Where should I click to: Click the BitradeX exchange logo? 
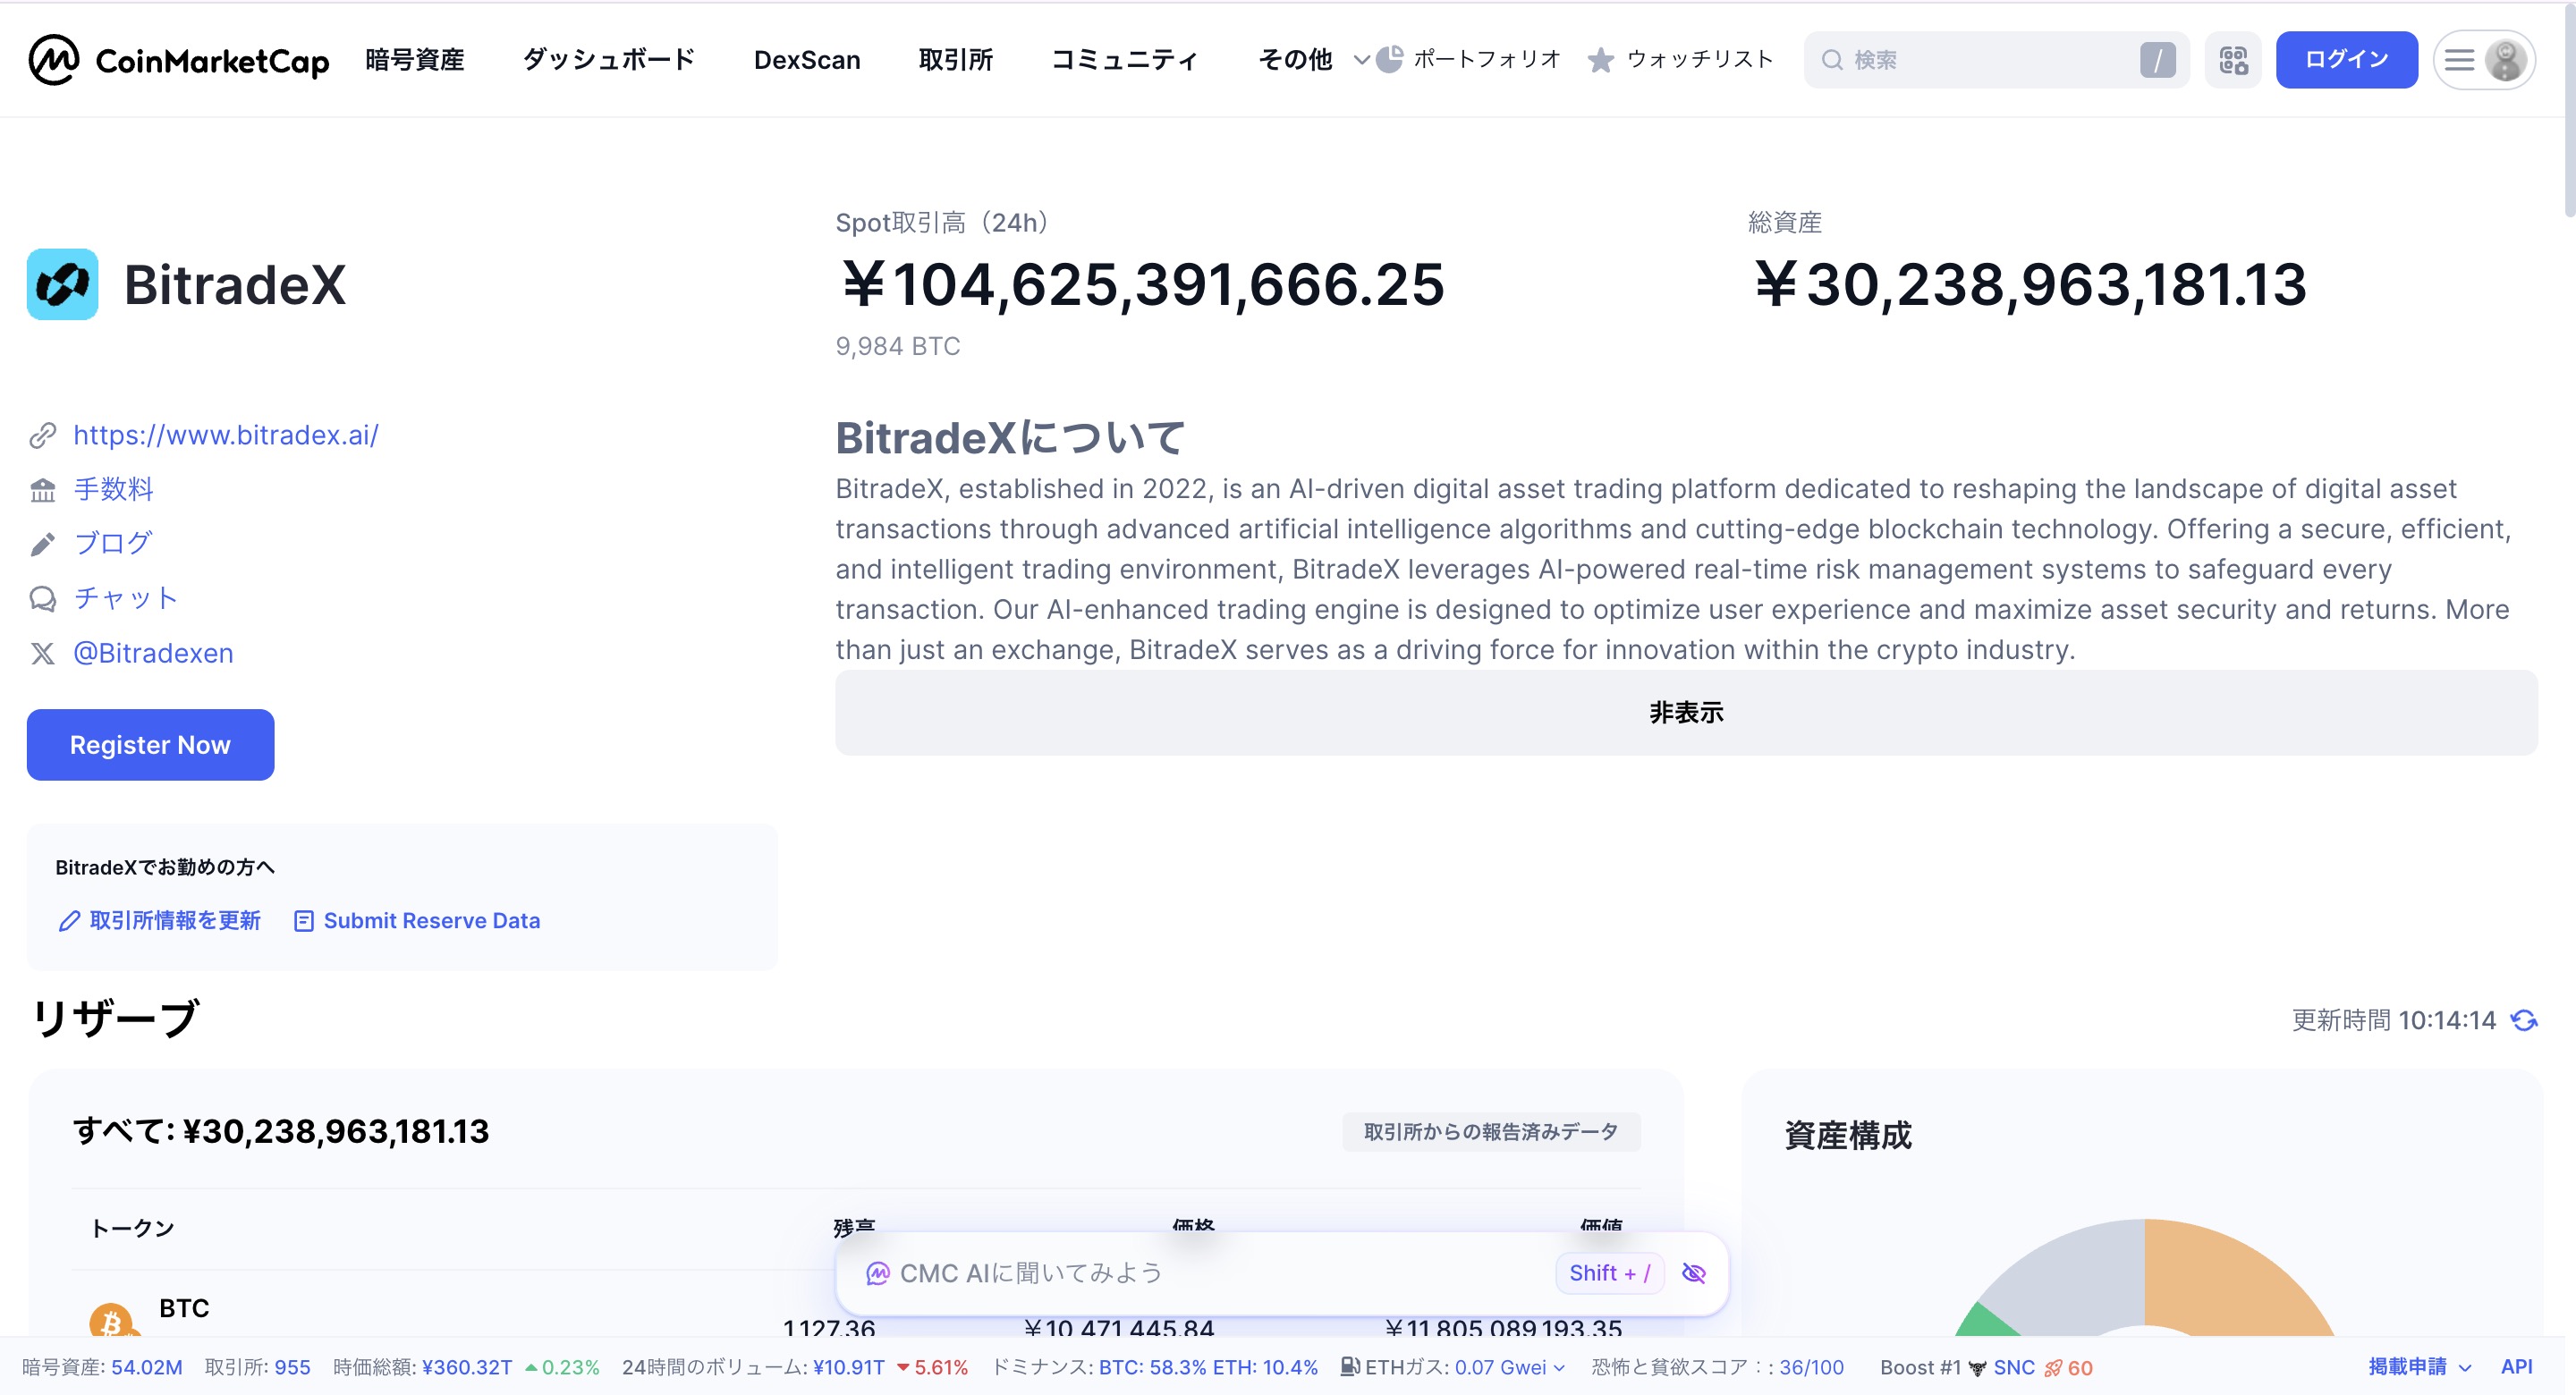[x=62, y=284]
